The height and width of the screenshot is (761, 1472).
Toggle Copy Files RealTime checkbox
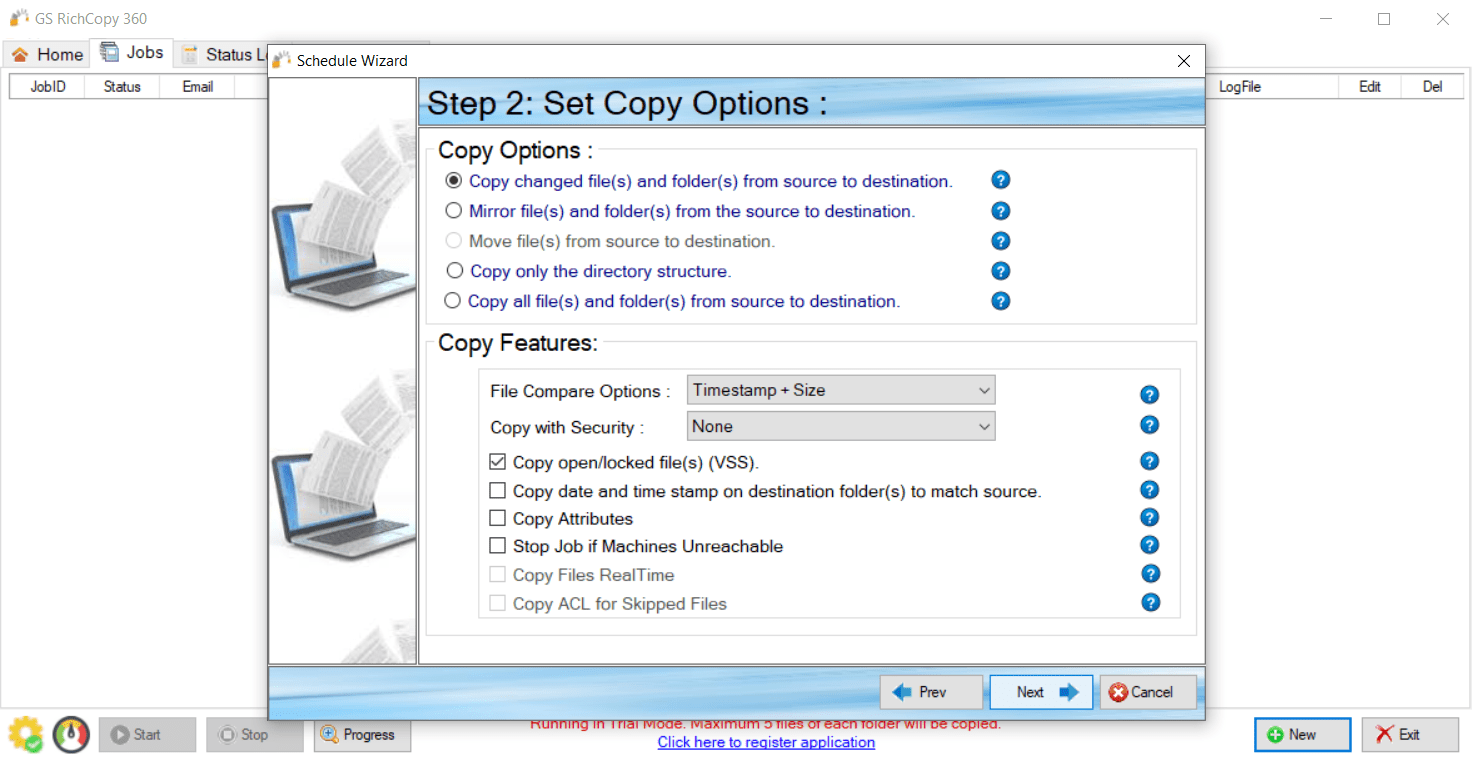point(497,575)
